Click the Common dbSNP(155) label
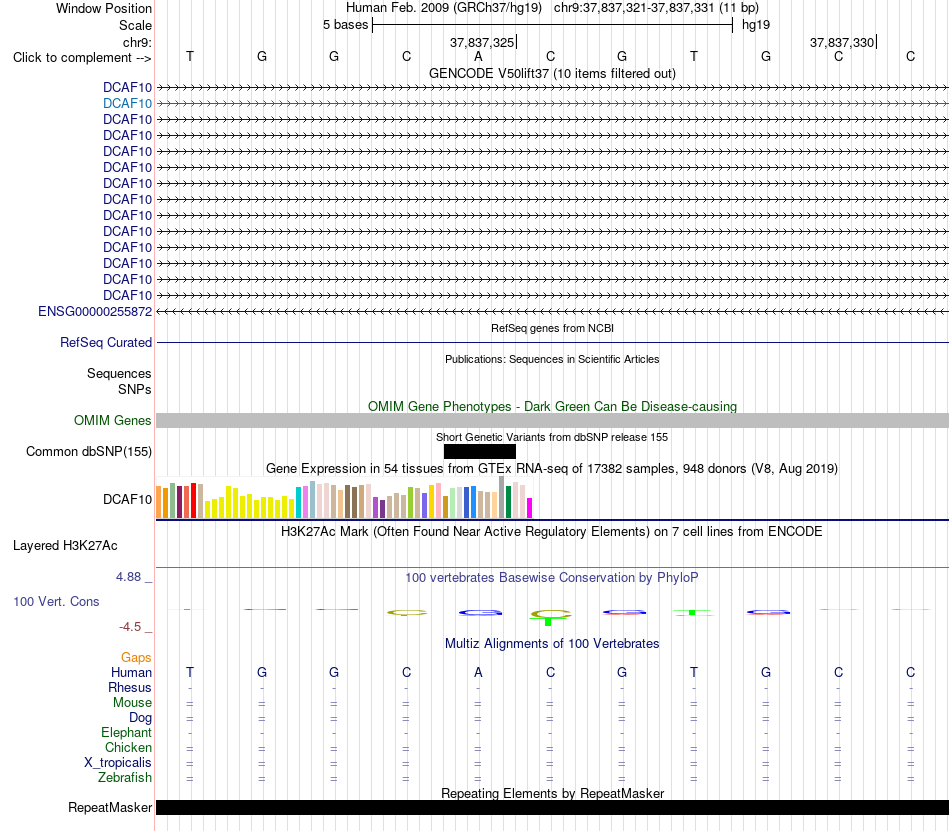The width and height of the screenshot is (950, 831). (89, 452)
